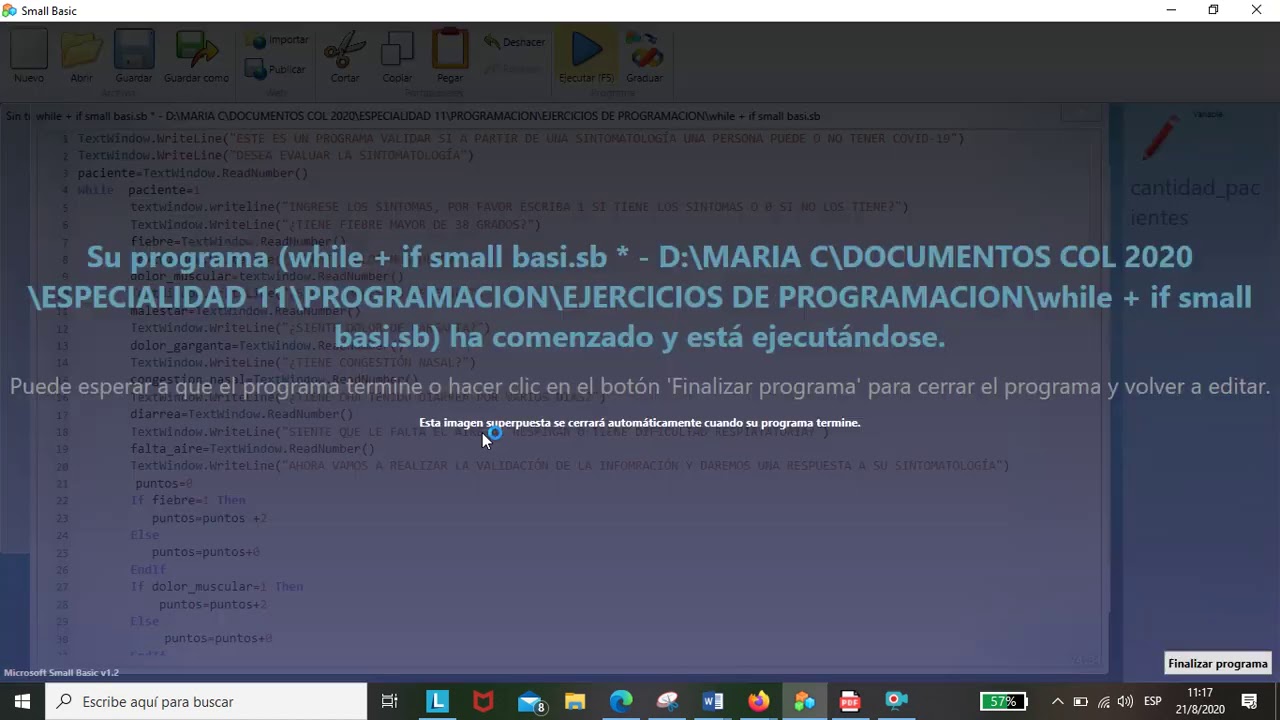
Task: Open the Mail app in taskbar
Action: pyautogui.click(x=530, y=702)
